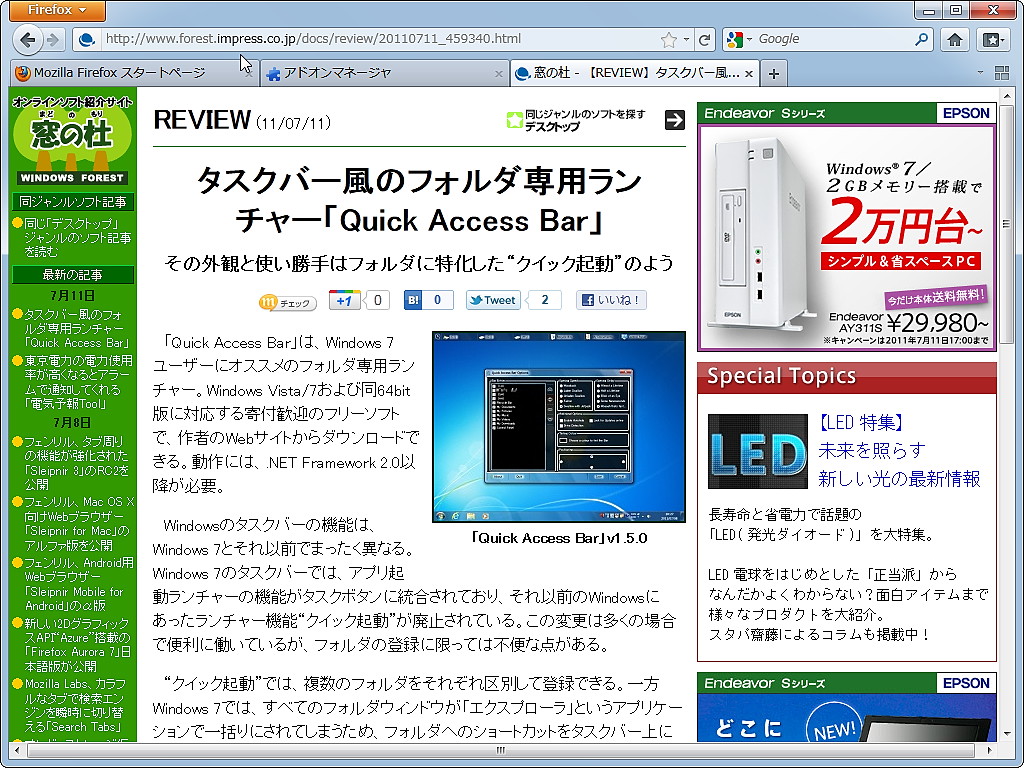Click the LED special topic thumbnail
The image size is (1024, 768).
point(758,451)
